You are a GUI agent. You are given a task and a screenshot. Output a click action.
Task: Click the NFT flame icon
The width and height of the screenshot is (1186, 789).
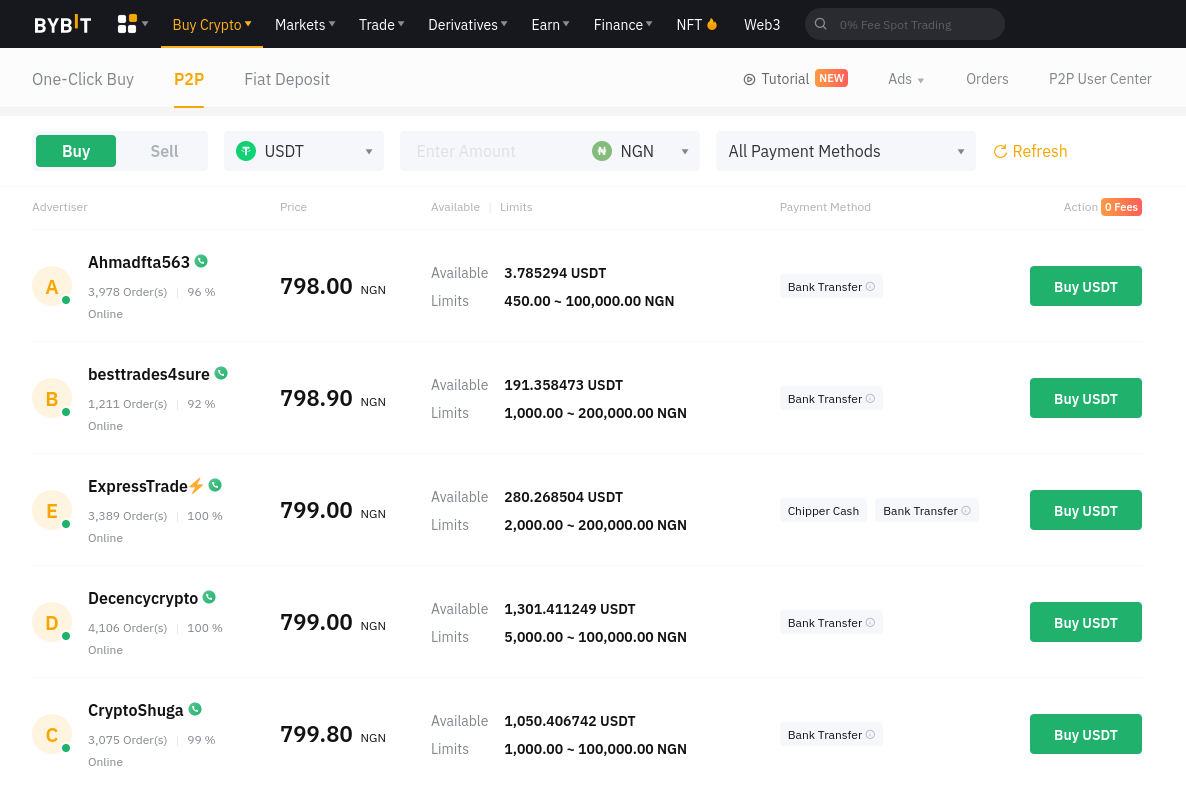[x=712, y=24]
